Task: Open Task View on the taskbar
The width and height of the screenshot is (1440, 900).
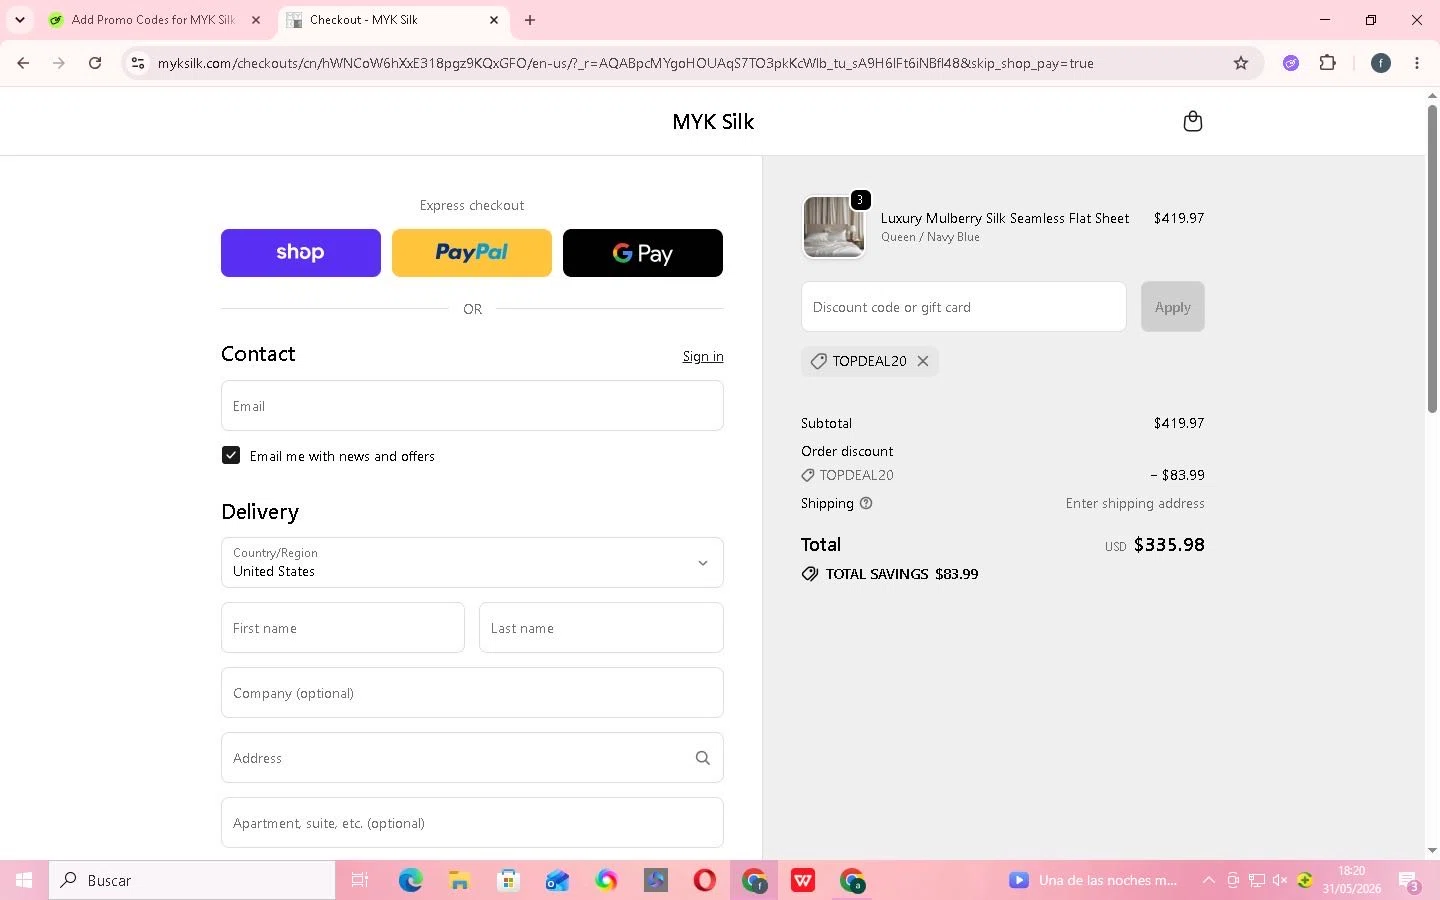Action: coord(360,880)
